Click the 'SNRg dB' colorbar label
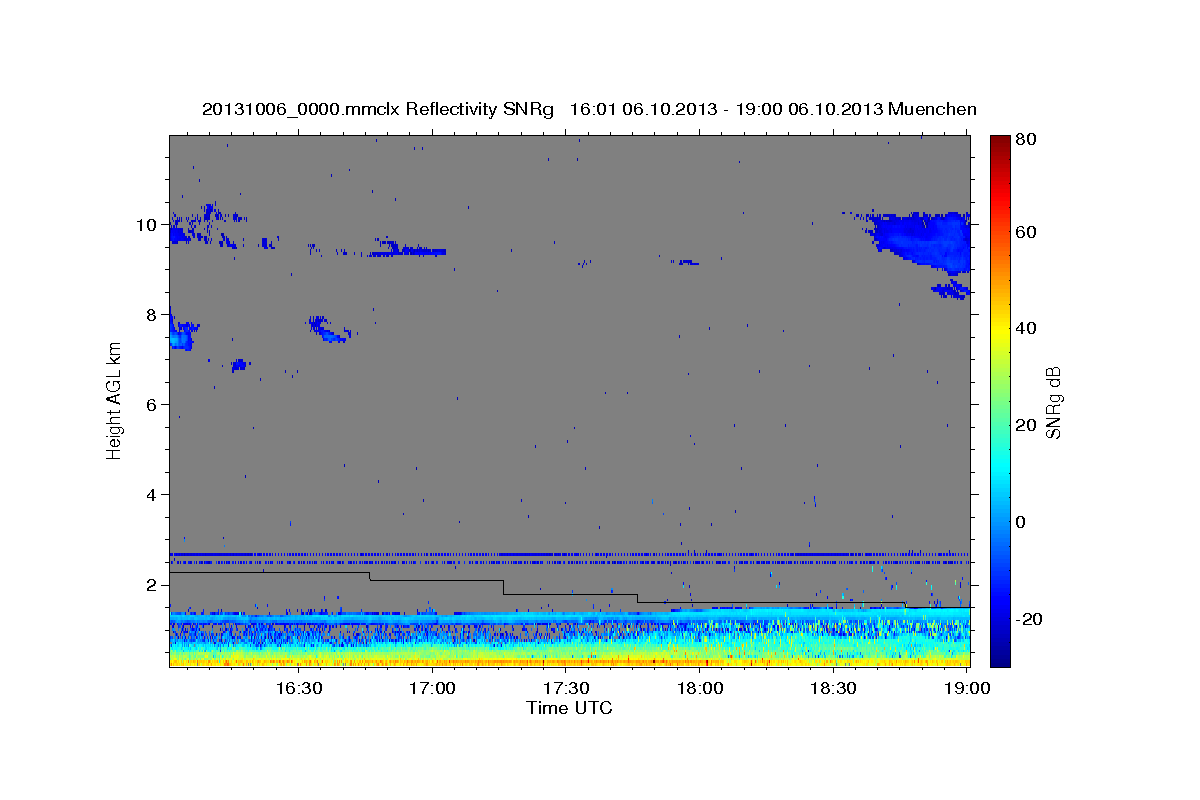 tap(1053, 403)
